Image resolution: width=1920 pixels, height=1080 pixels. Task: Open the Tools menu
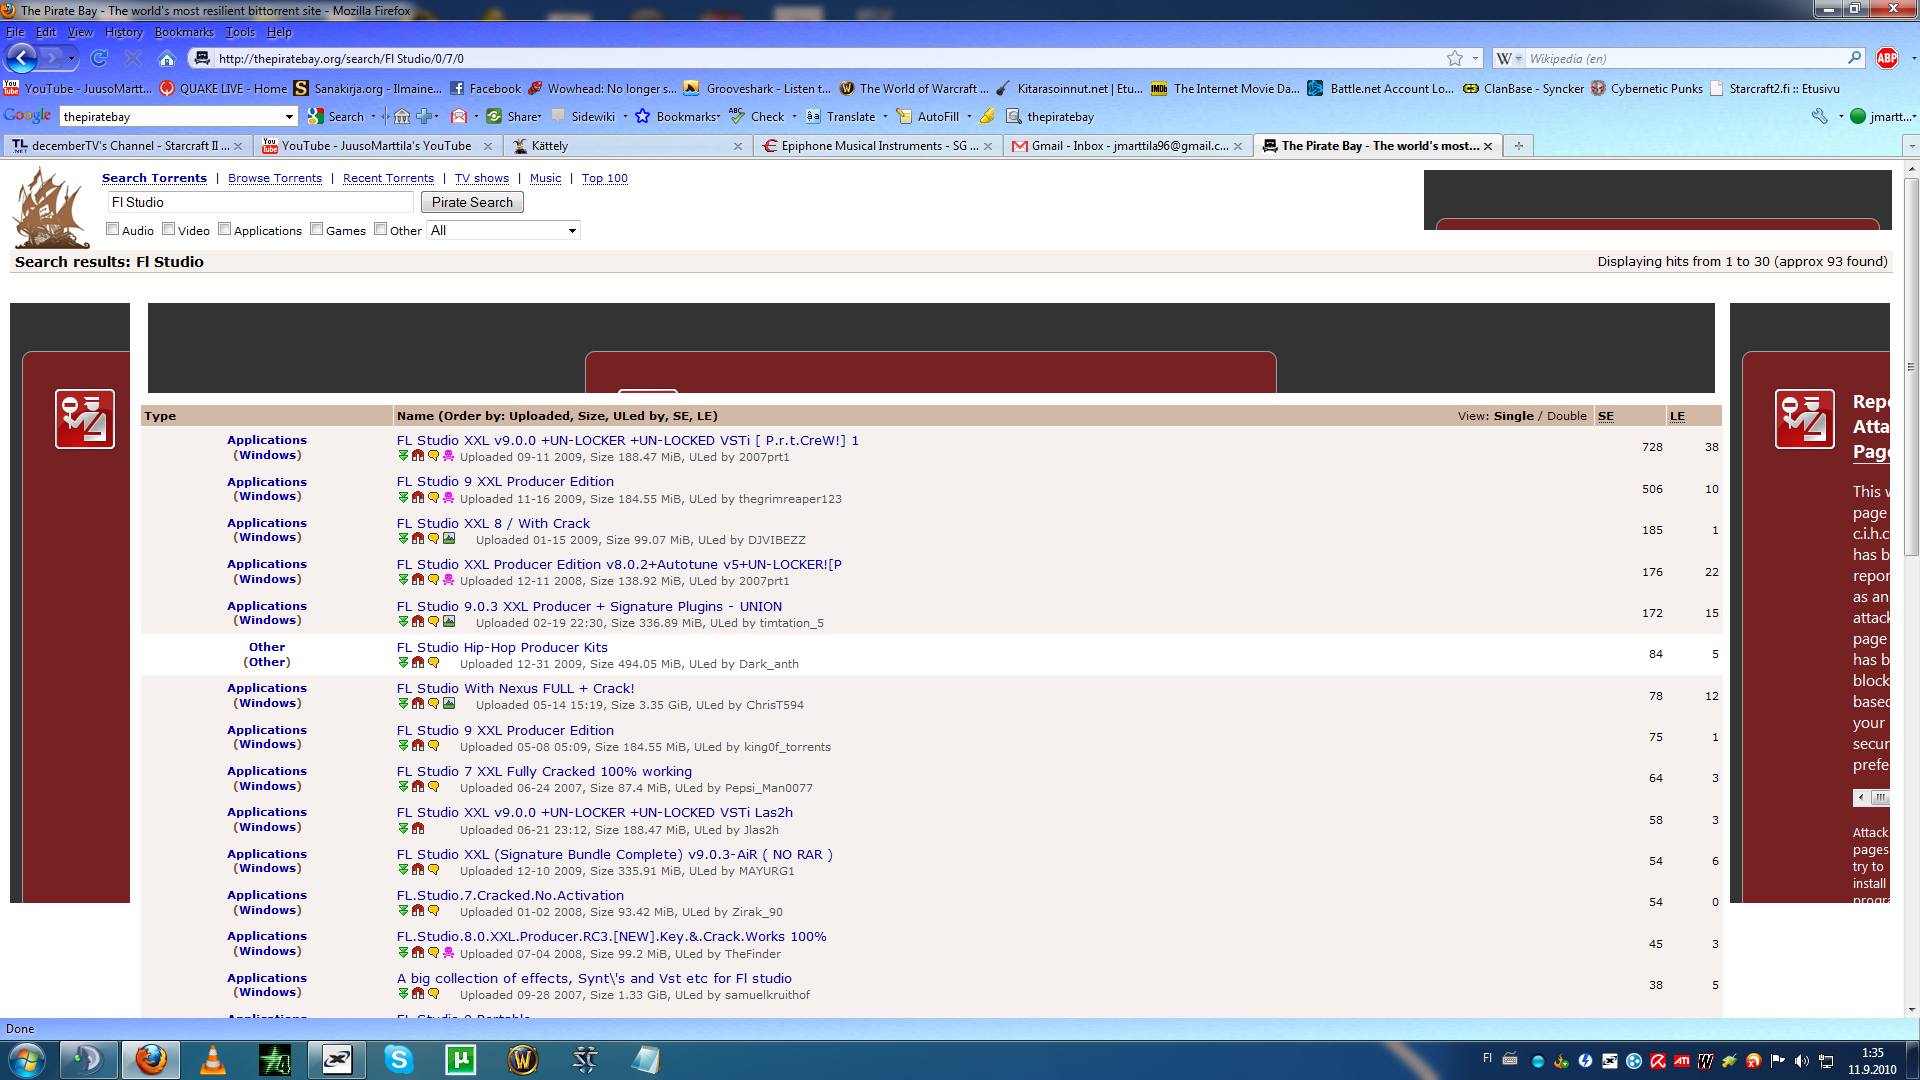240,32
